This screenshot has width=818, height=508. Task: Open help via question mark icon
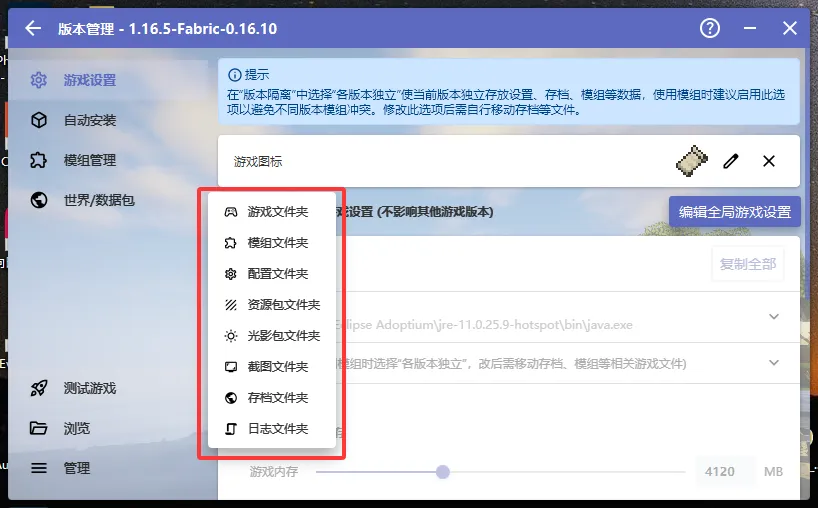point(710,29)
